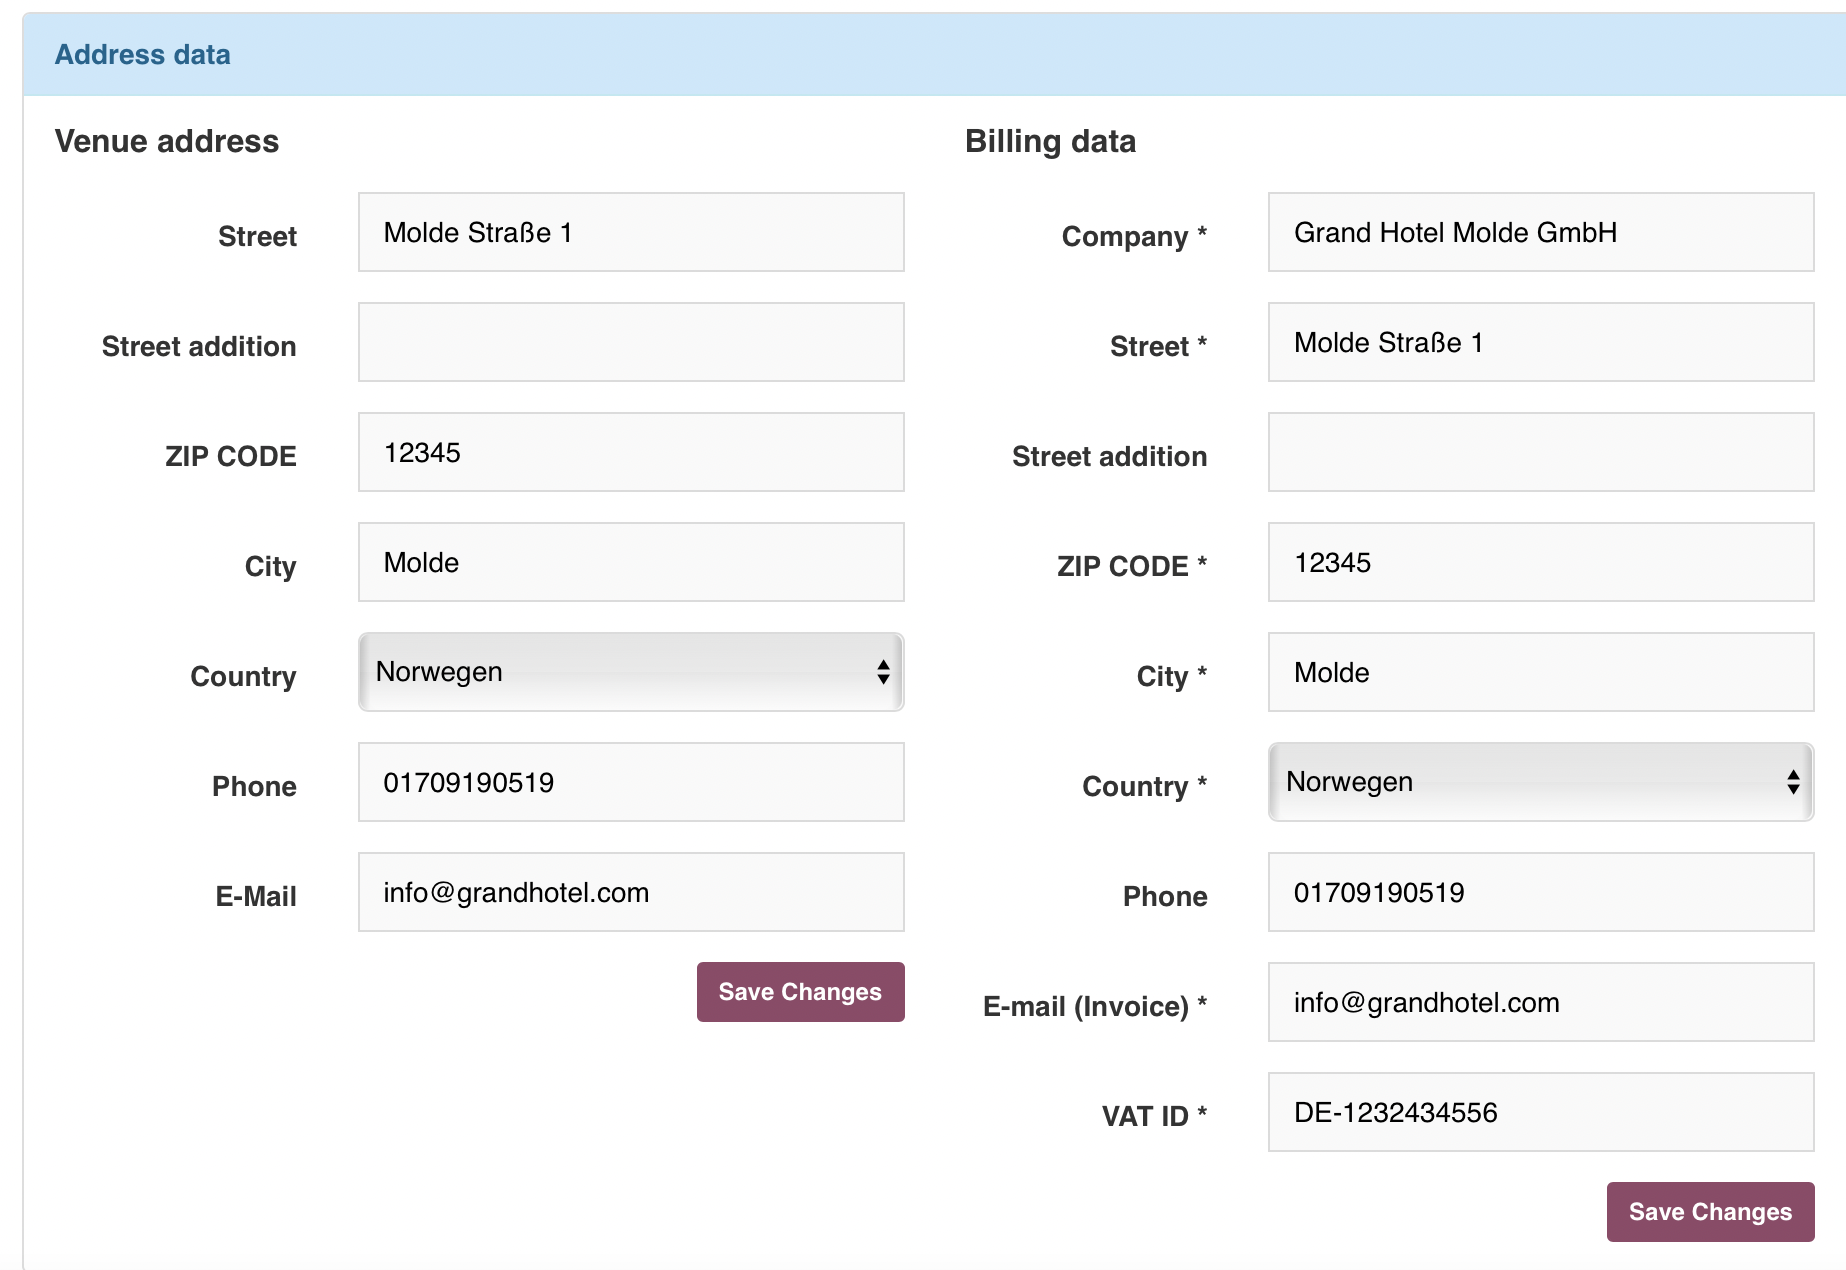This screenshot has height=1270, width=1846.
Task: Edit the Company field Grand Hotel Molde GmbH
Action: click(1540, 232)
